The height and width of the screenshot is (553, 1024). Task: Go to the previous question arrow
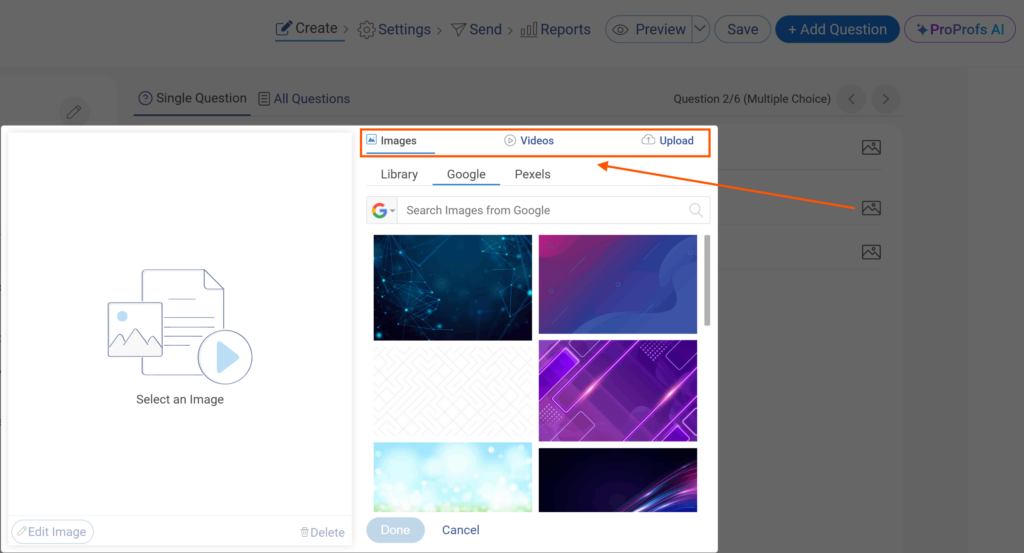[852, 99]
